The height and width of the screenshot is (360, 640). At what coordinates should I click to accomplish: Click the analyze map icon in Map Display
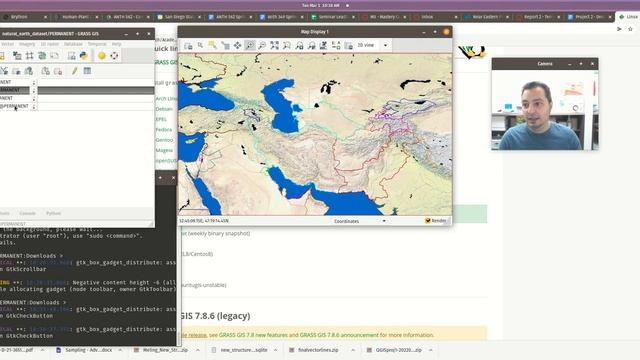tap(323, 46)
